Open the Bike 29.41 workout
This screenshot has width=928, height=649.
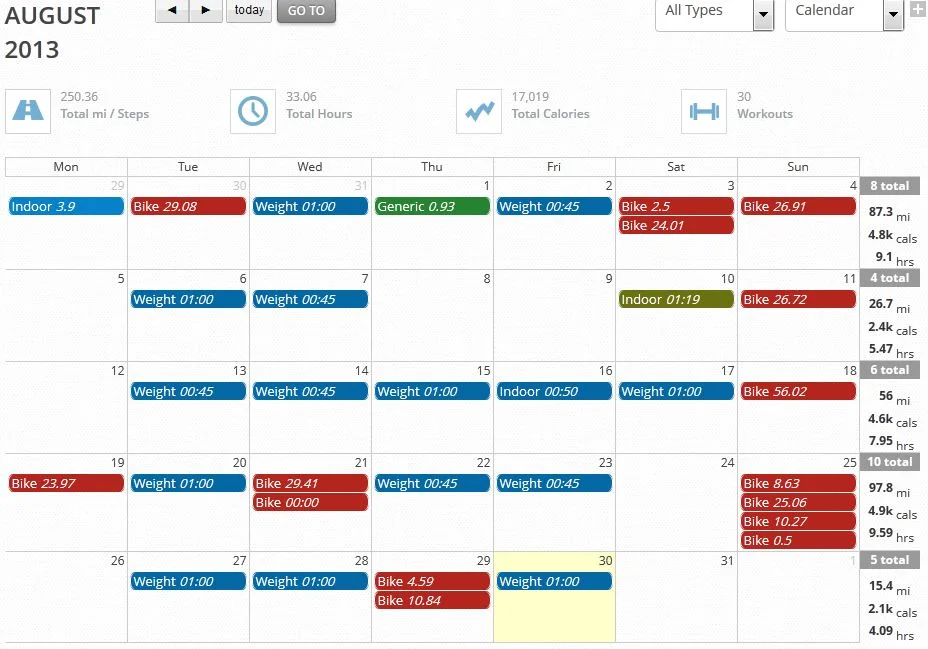point(310,483)
